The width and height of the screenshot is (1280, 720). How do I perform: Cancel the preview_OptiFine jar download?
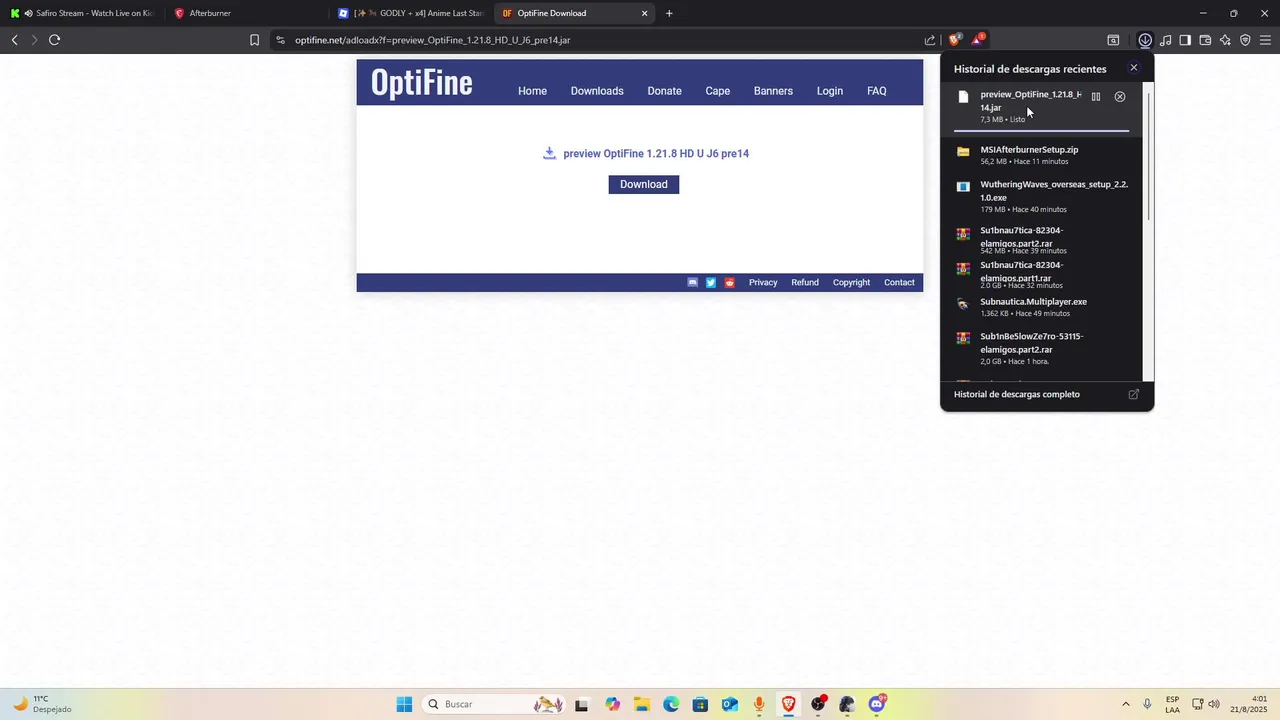coord(1120,97)
